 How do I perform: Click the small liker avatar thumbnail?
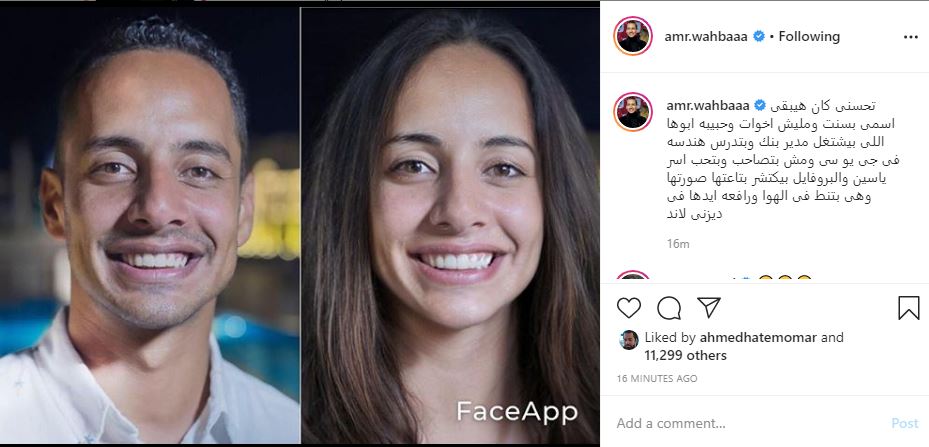coord(629,340)
